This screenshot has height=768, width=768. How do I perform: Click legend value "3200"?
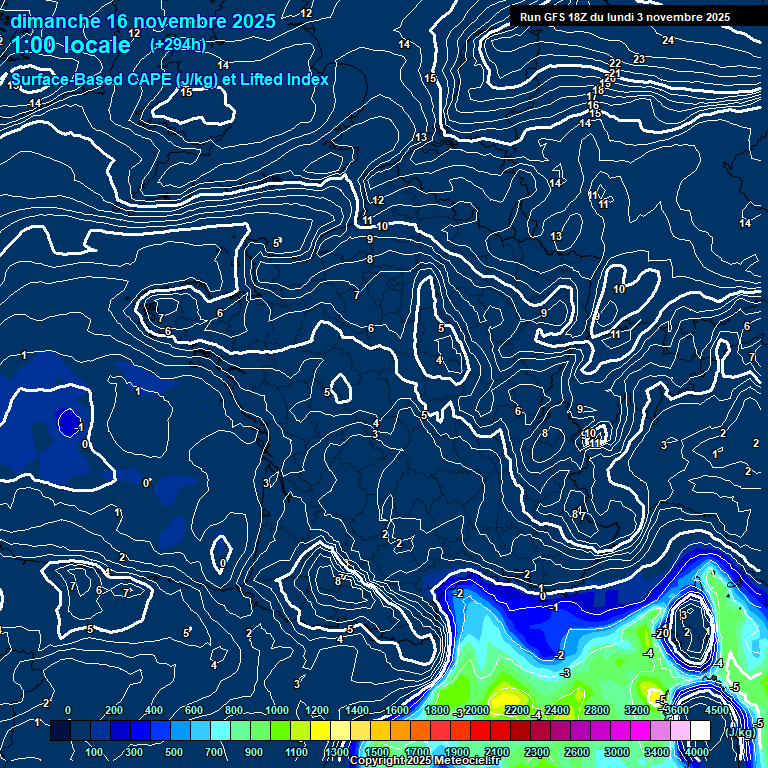pos(637,710)
